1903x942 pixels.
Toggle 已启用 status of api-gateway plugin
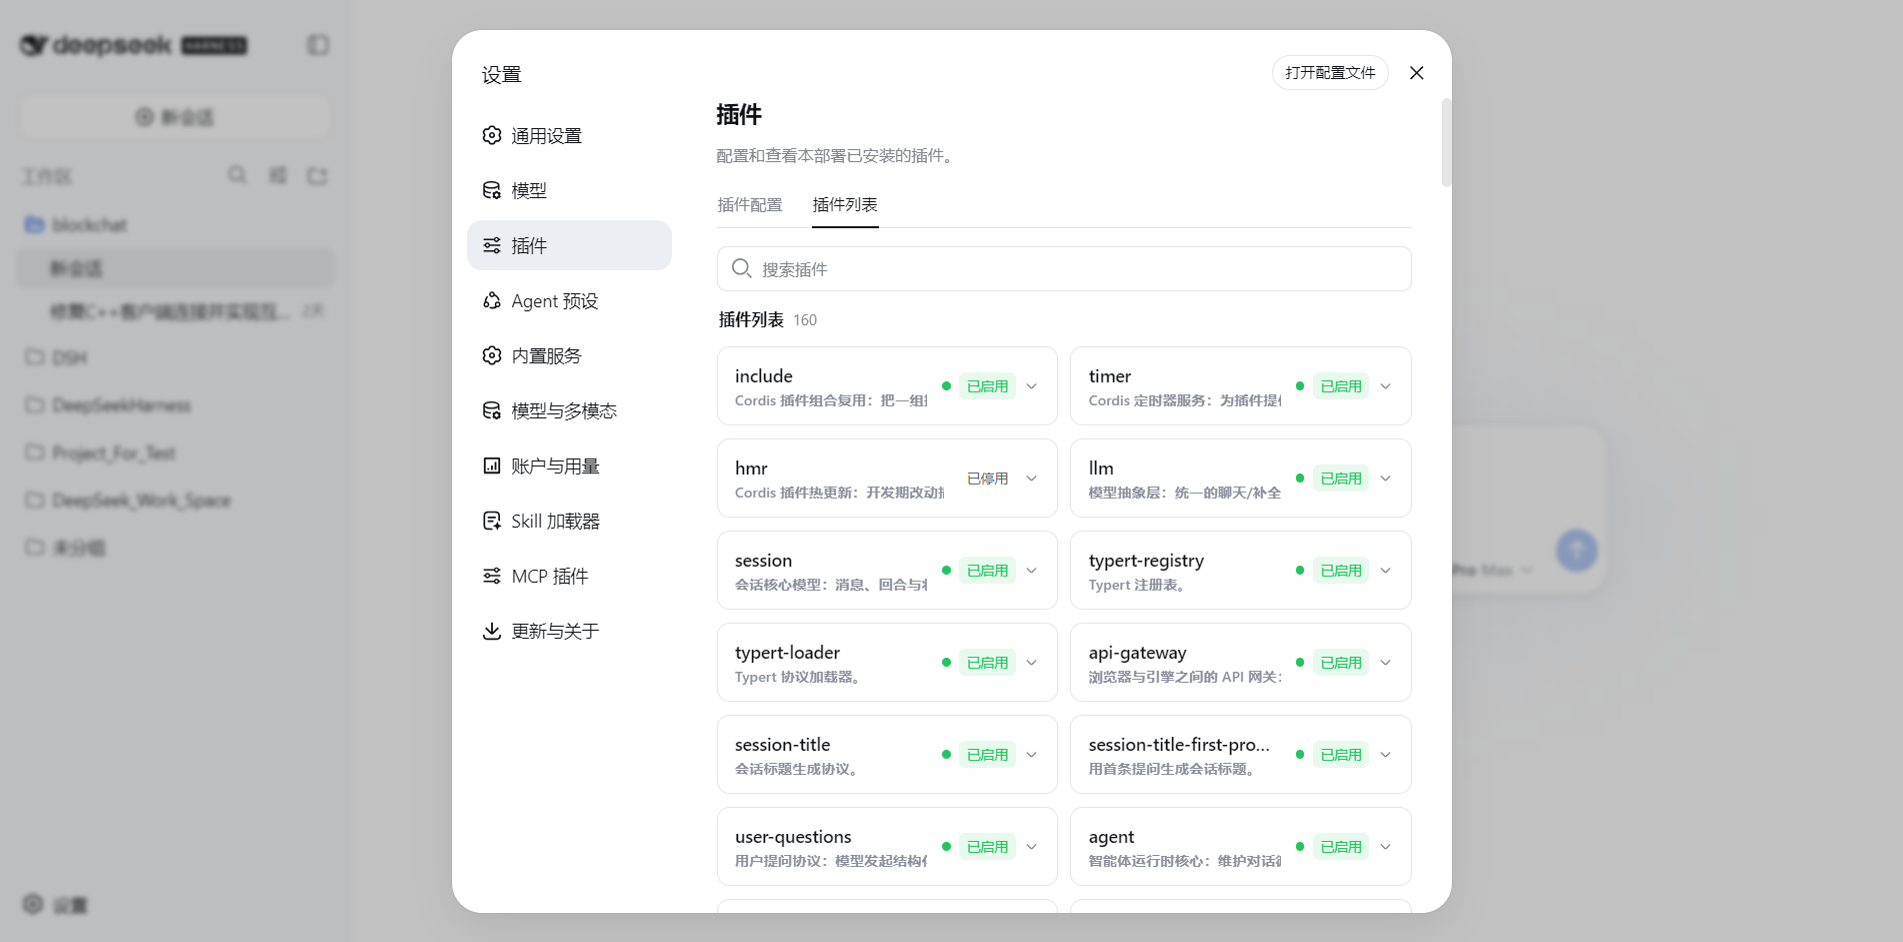point(1341,662)
